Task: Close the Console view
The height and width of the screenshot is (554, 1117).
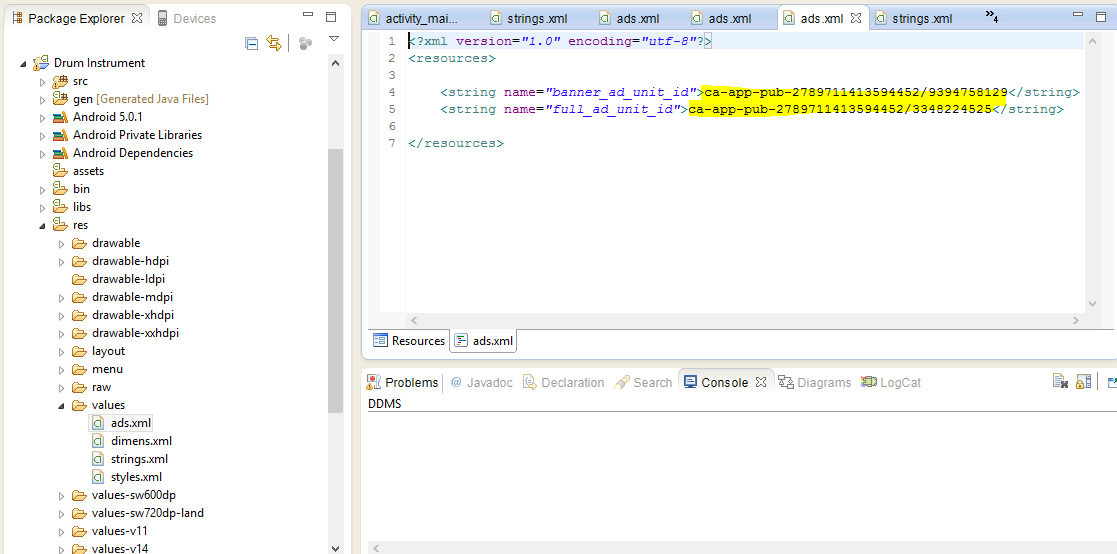Action: click(x=760, y=382)
